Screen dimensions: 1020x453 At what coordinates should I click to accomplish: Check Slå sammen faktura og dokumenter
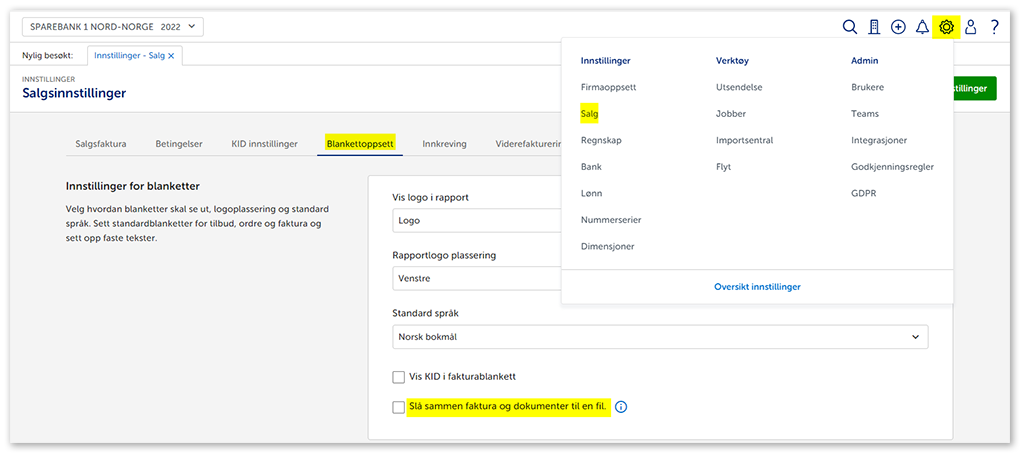click(x=399, y=407)
